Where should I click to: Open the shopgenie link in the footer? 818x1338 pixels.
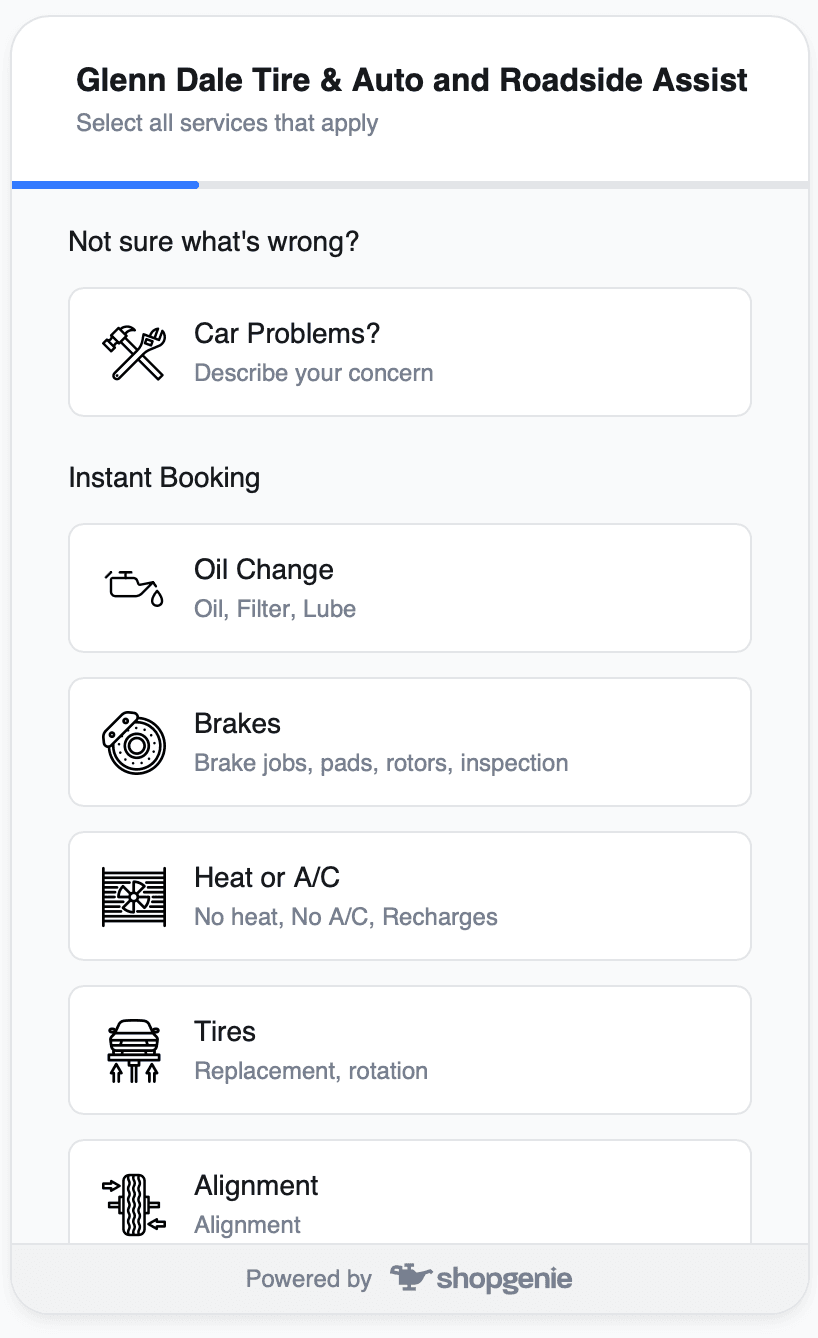click(x=481, y=1278)
